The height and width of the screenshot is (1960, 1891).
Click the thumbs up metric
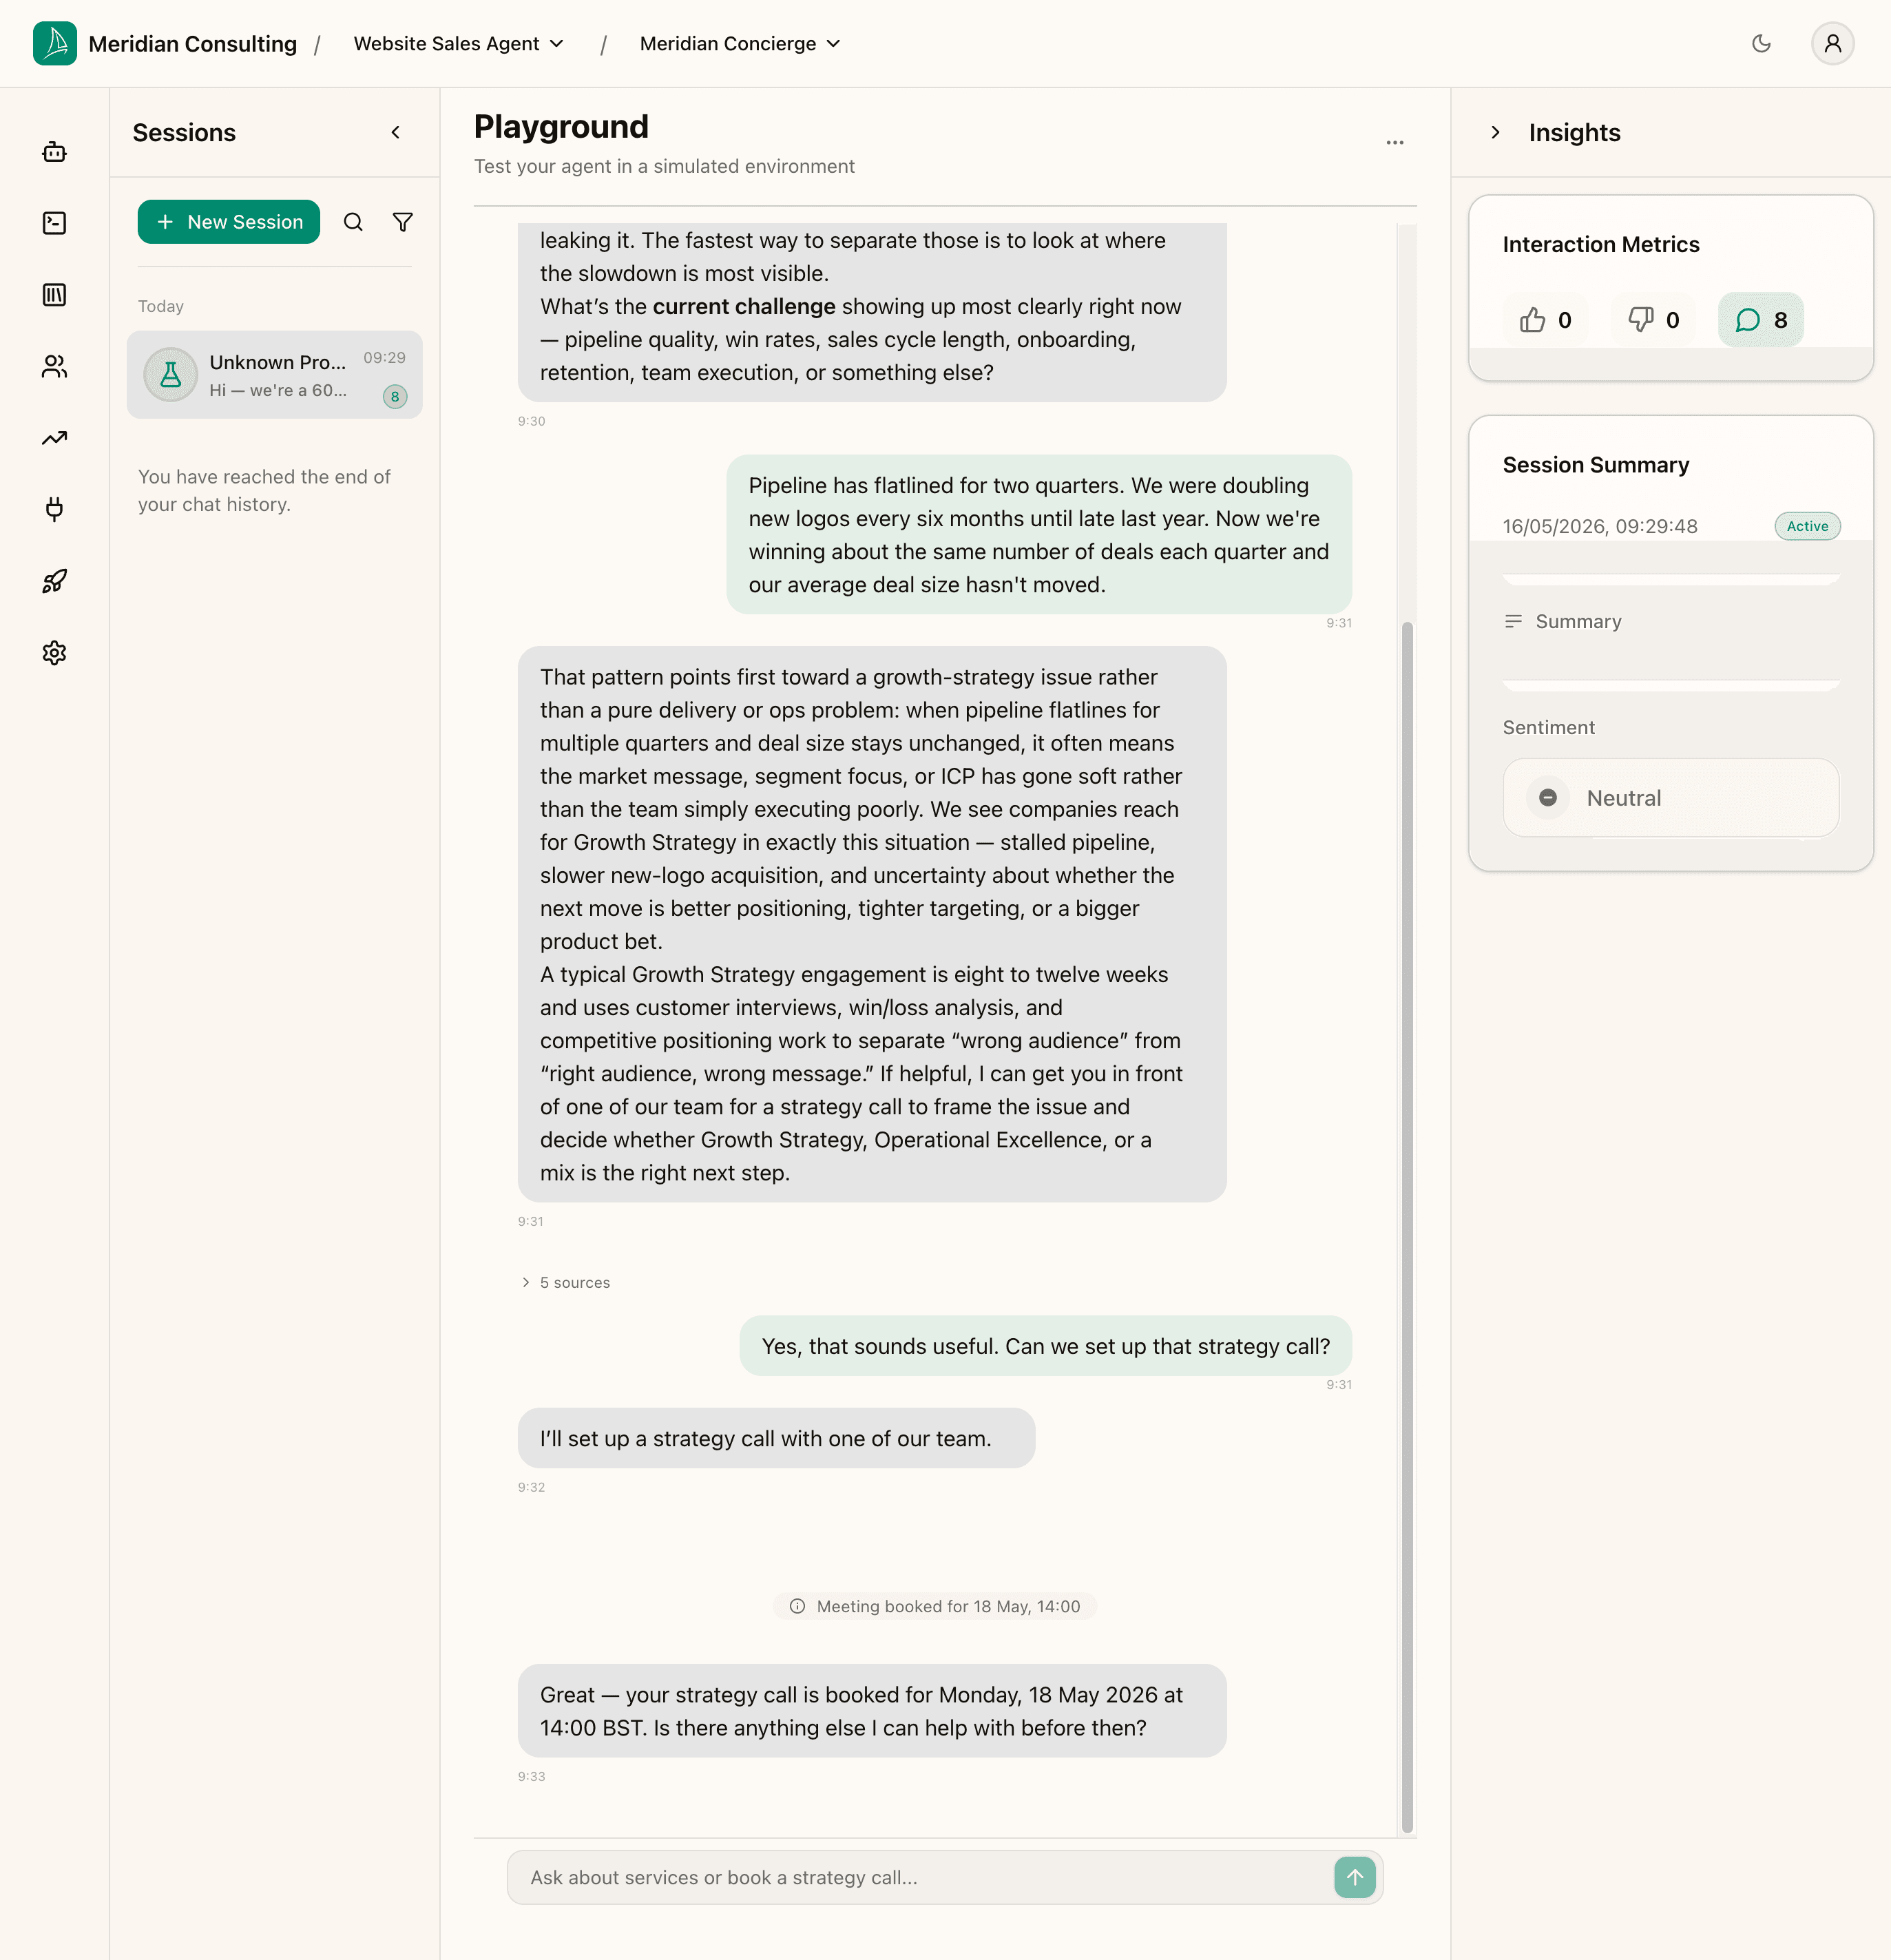1546,320
